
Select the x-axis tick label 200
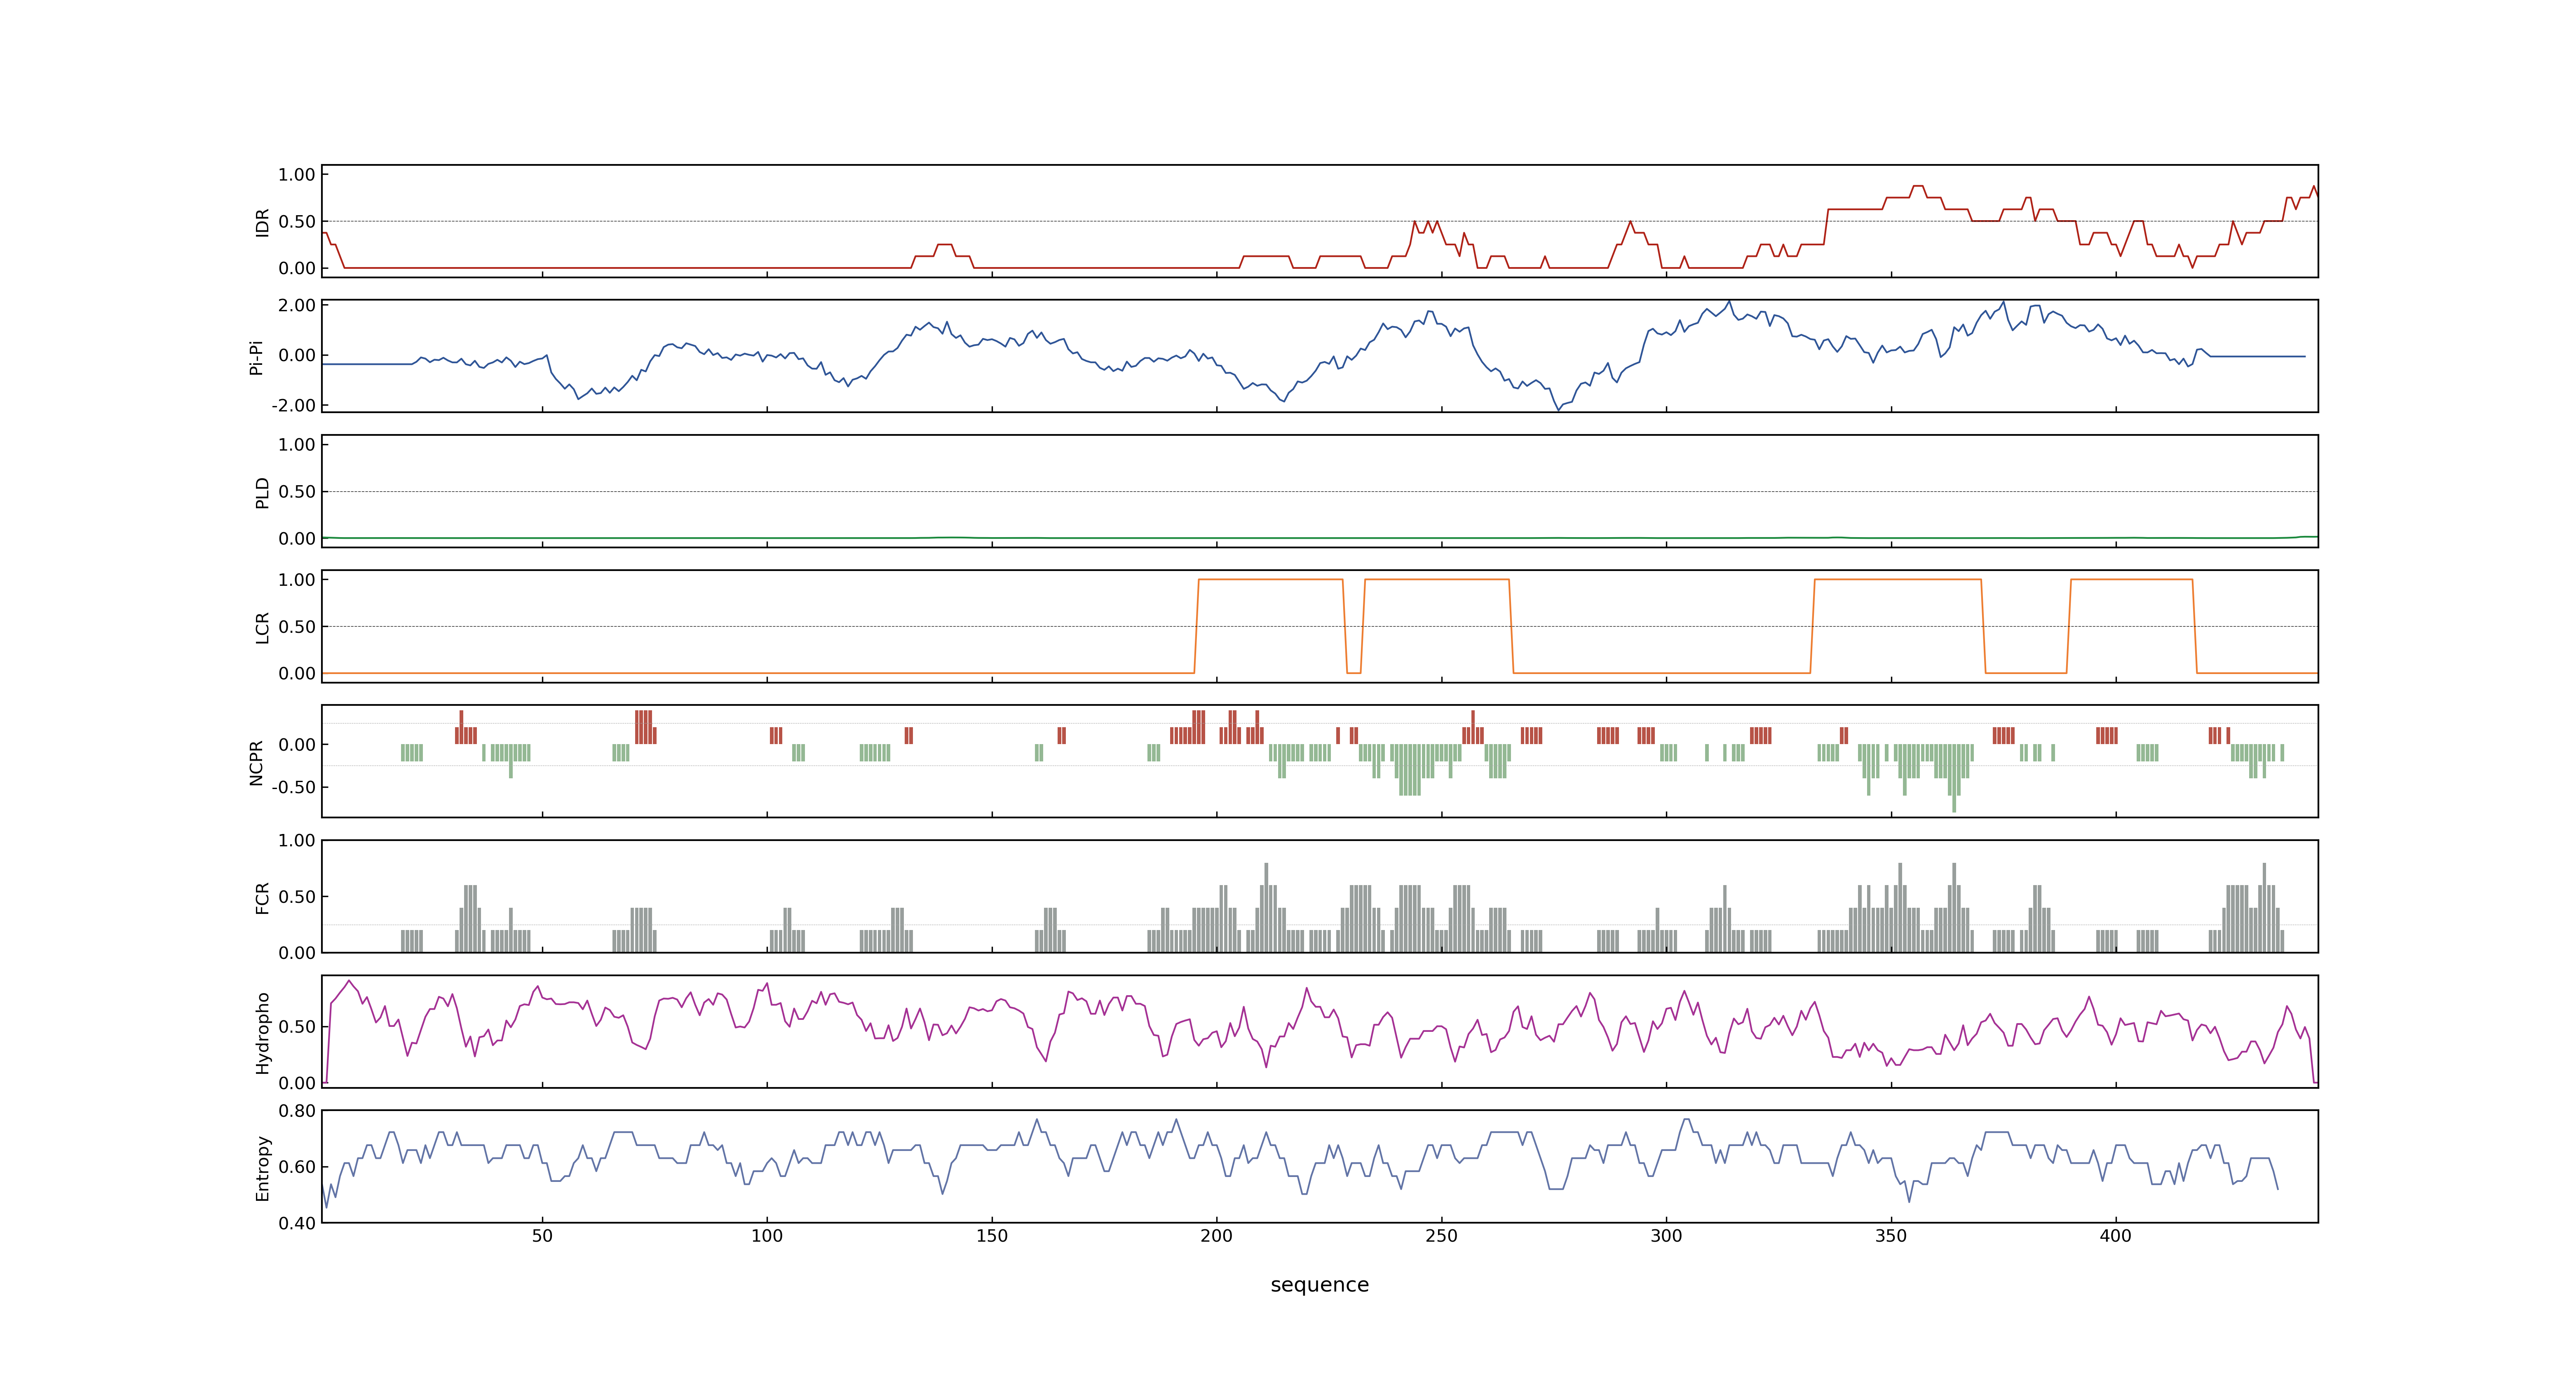(x=1217, y=1236)
